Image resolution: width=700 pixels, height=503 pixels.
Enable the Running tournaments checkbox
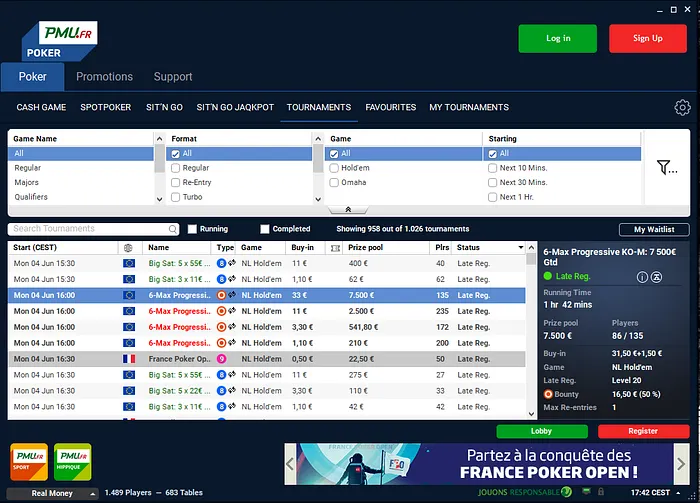point(192,229)
